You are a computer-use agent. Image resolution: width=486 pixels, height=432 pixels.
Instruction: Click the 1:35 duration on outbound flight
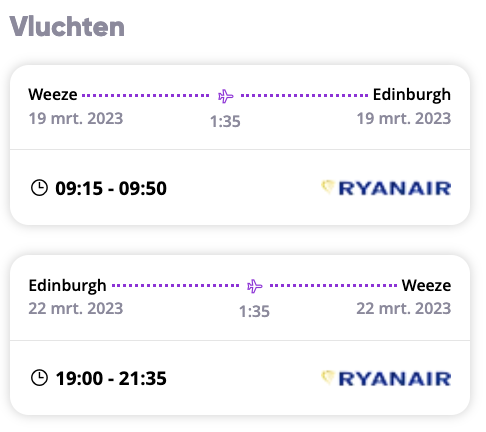click(225, 121)
